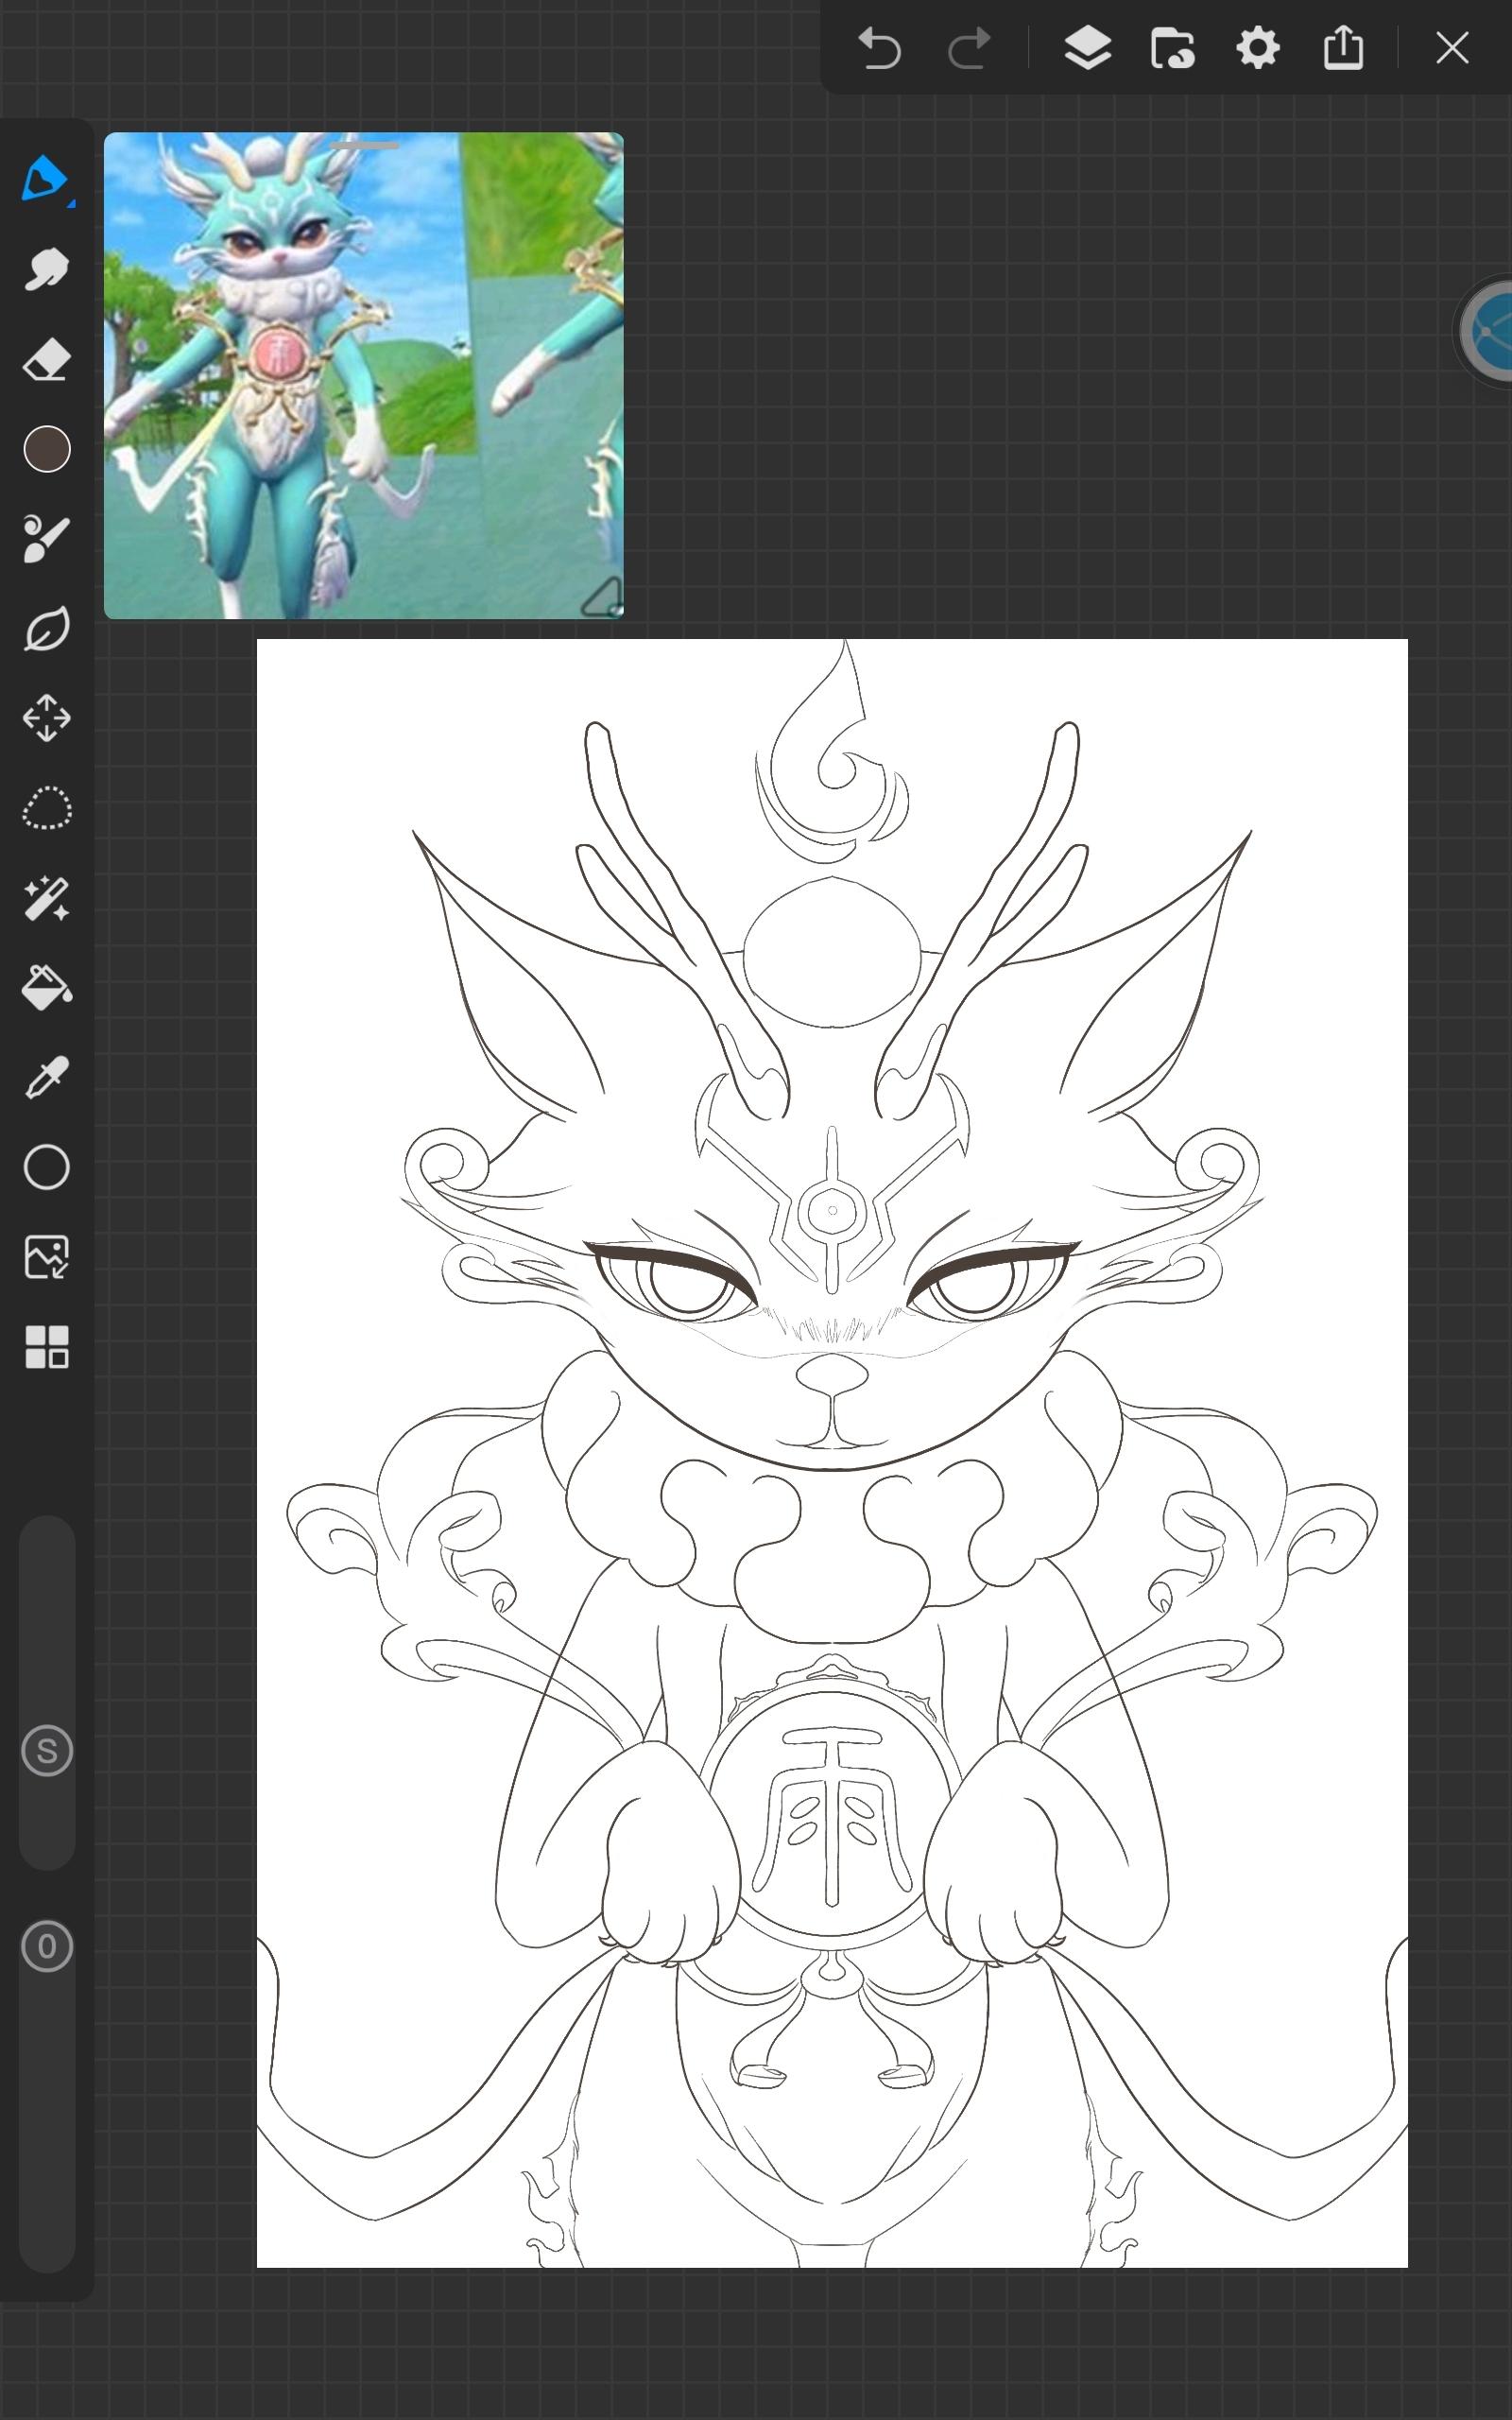Viewport: 1512px width, 2420px height.
Task: Open settings gear
Action: (x=1258, y=47)
